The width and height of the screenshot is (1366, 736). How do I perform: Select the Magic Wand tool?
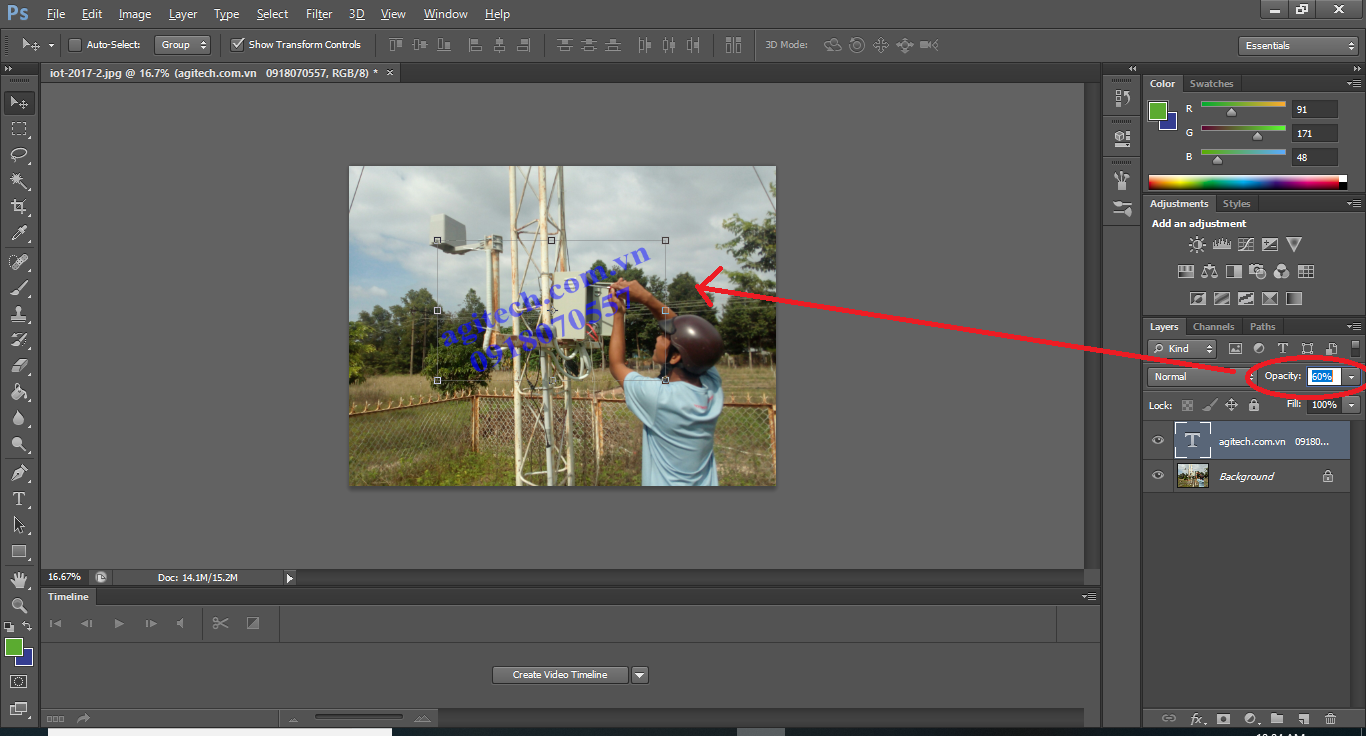click(19, 181)
